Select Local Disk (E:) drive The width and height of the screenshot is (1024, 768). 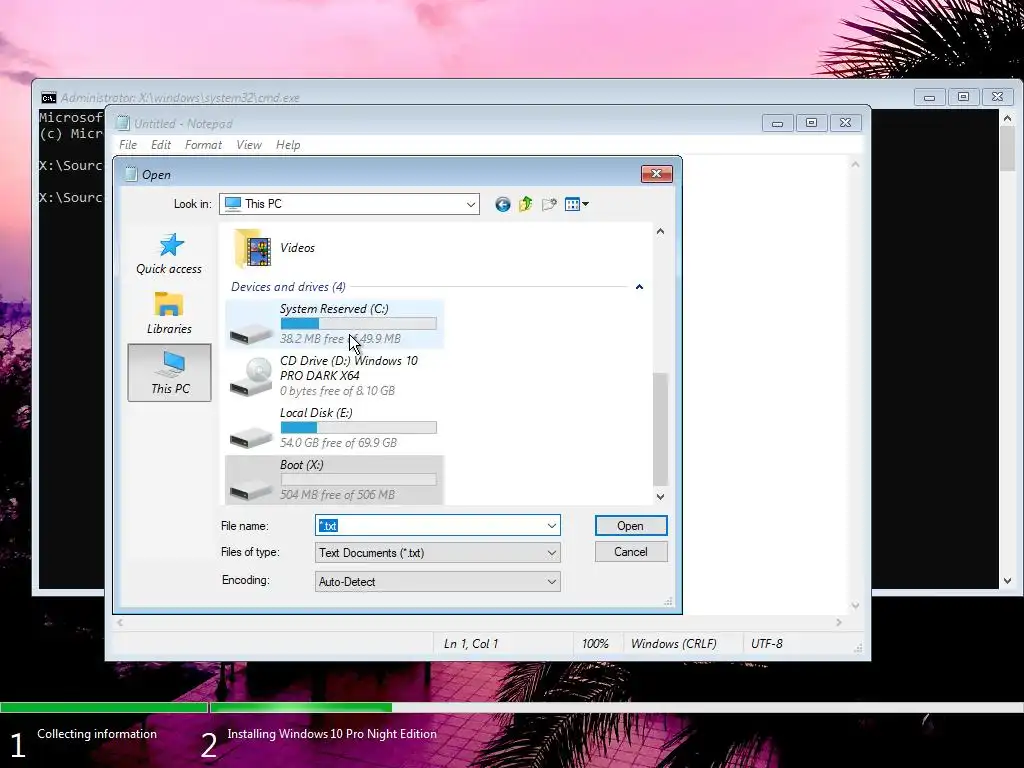334,428
